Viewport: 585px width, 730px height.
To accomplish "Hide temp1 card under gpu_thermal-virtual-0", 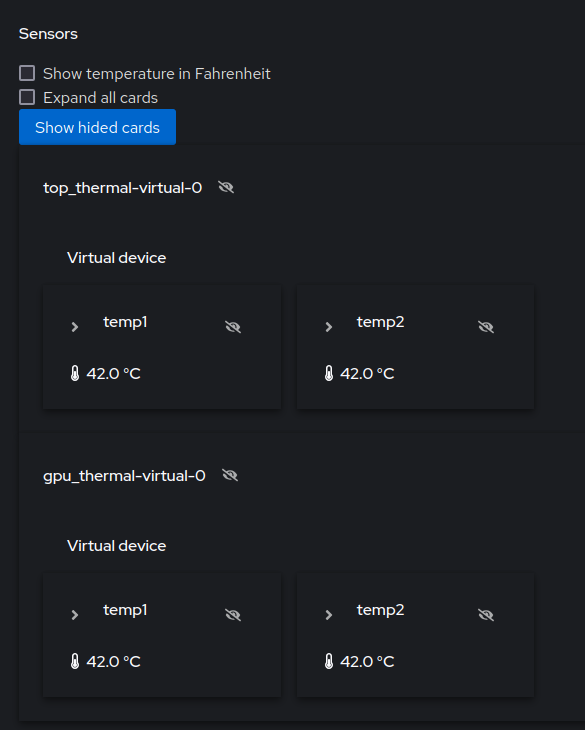I will [233, 615].
